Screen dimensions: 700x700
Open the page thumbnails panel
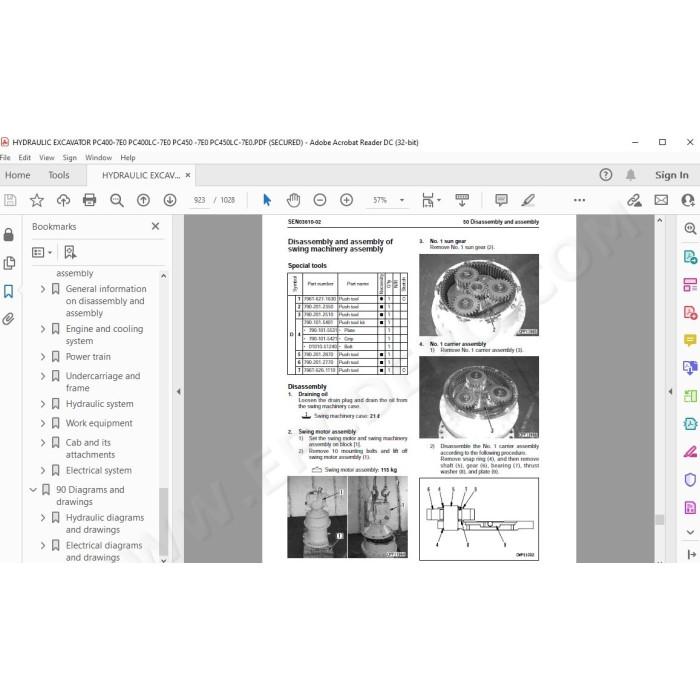[9, 263]
